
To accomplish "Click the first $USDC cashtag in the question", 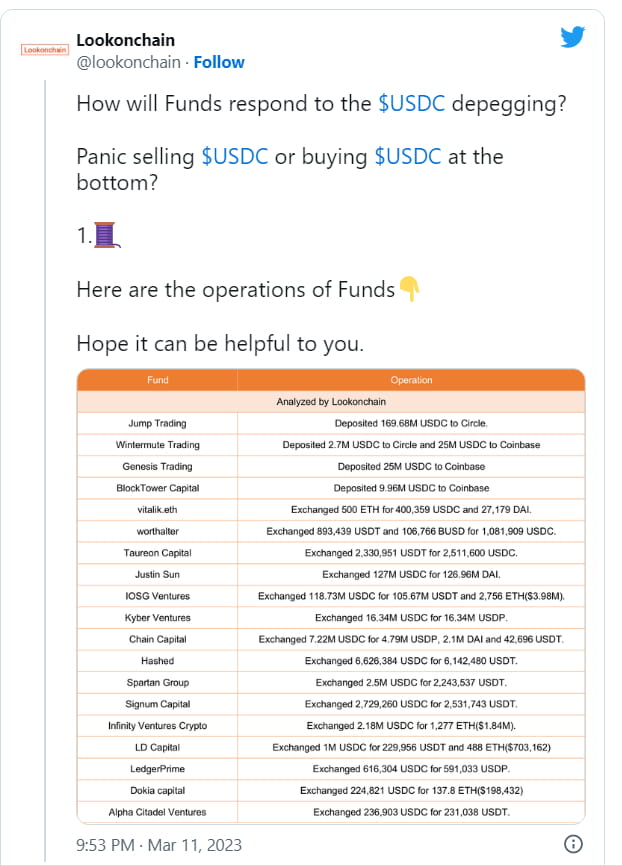I will (412, 103).
